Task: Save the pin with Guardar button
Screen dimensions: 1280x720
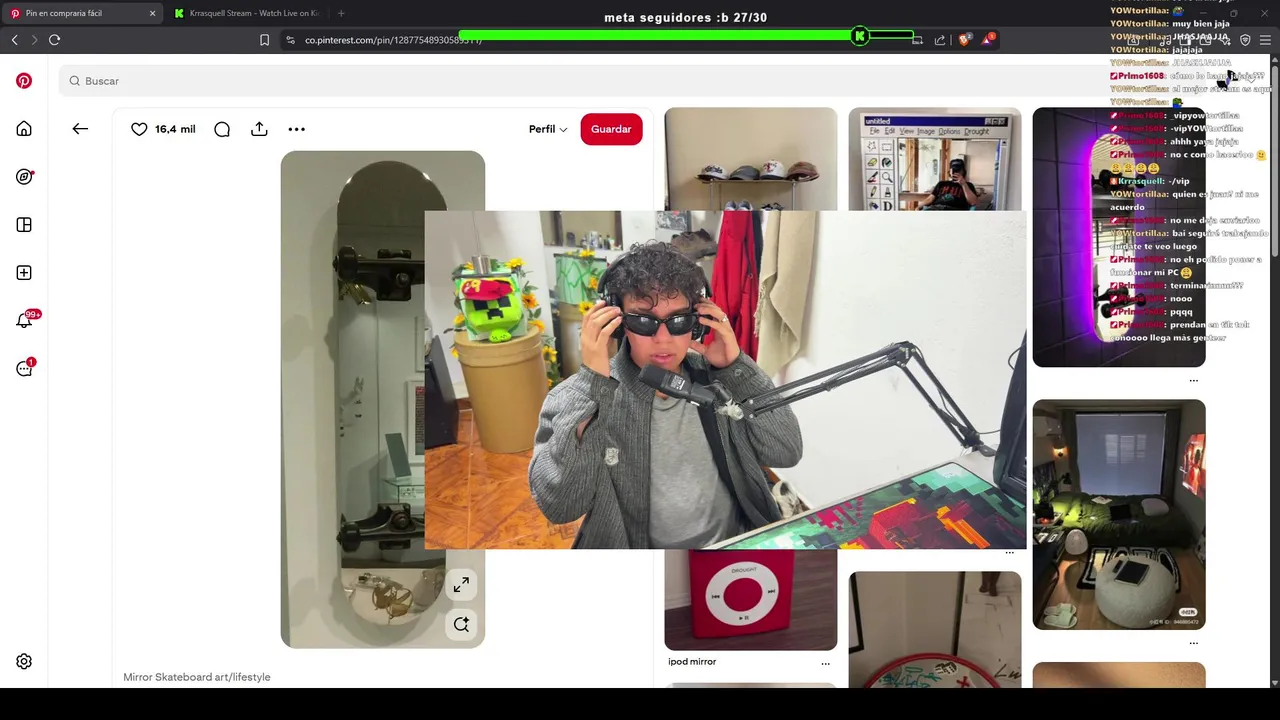Action: tap(611, 129)
